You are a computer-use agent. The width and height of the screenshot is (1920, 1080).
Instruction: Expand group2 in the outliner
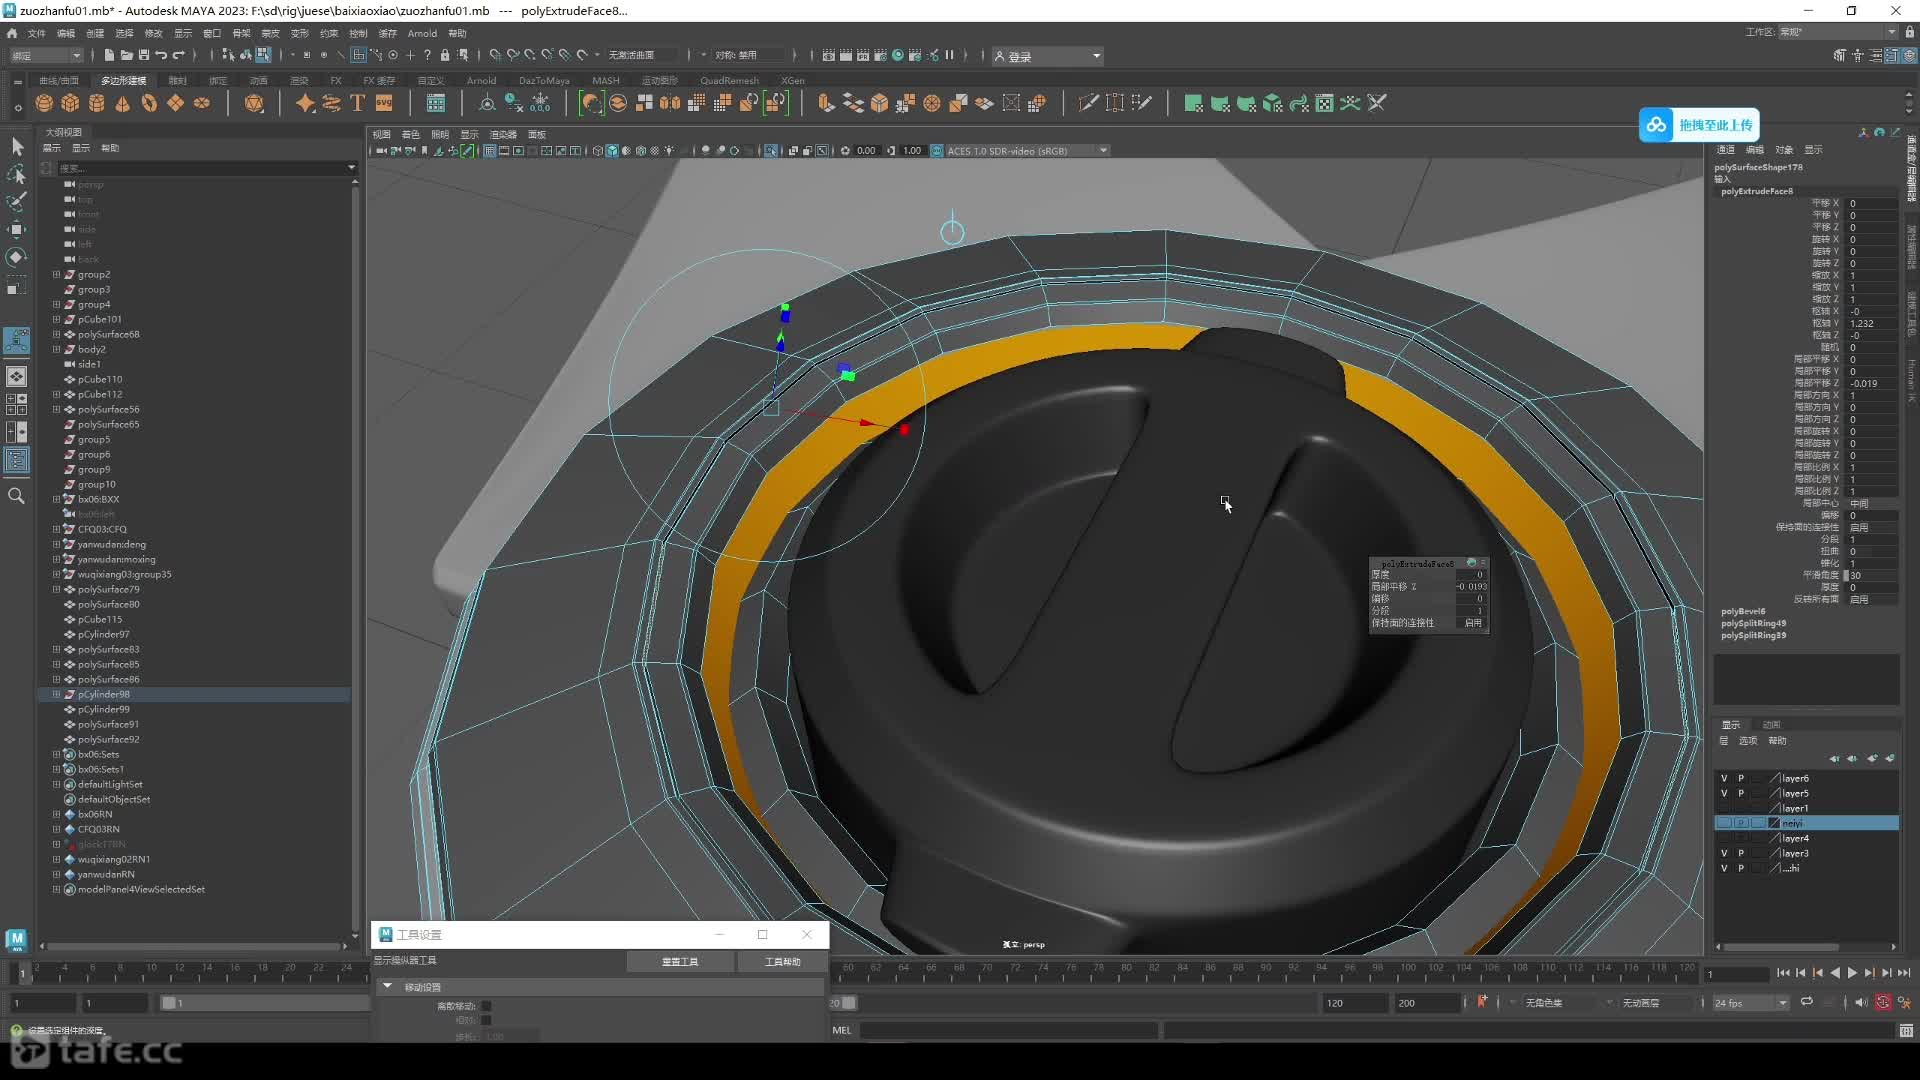pyautogui.click(x=57, y=274)
